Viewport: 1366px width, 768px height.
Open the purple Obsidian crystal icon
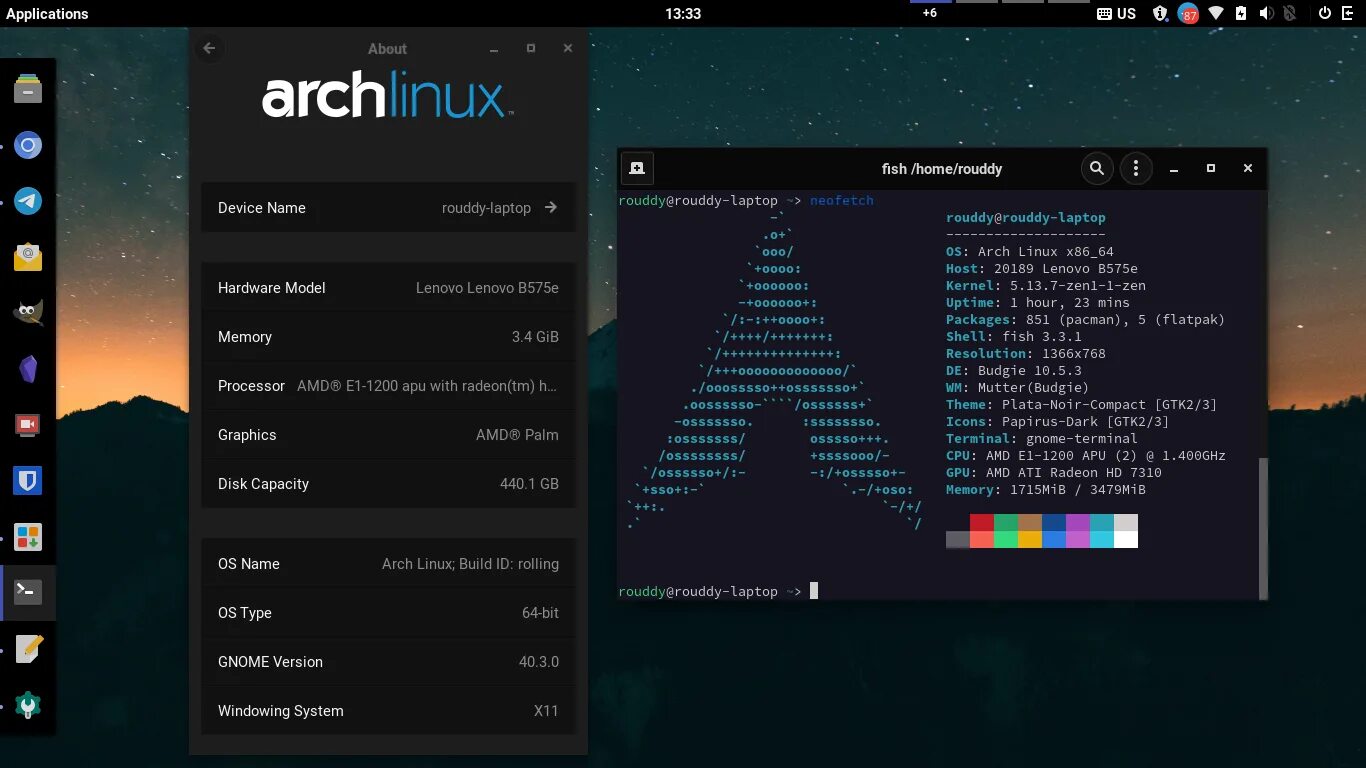28,369
